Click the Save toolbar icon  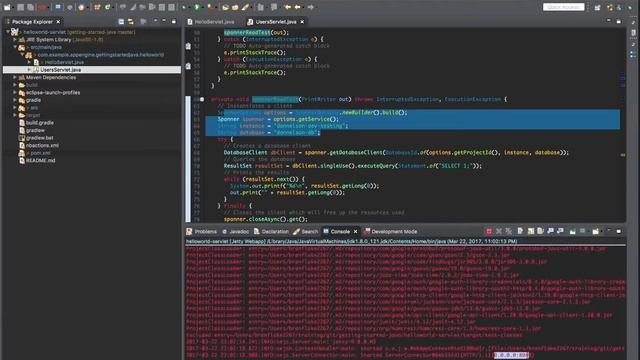coord(20,7)
